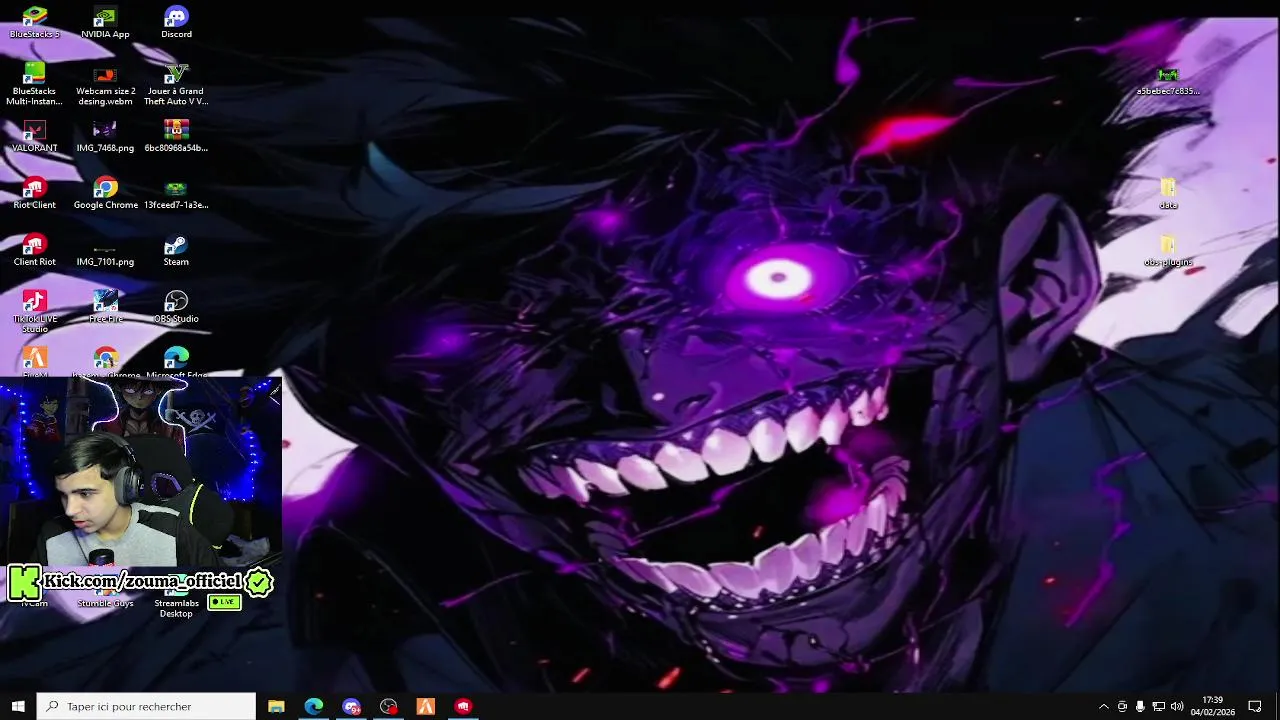The width and height of the screenshot is (1280, 720).
Task: Open File Explorer from the taskbar
Action: [x=276, y=706]
